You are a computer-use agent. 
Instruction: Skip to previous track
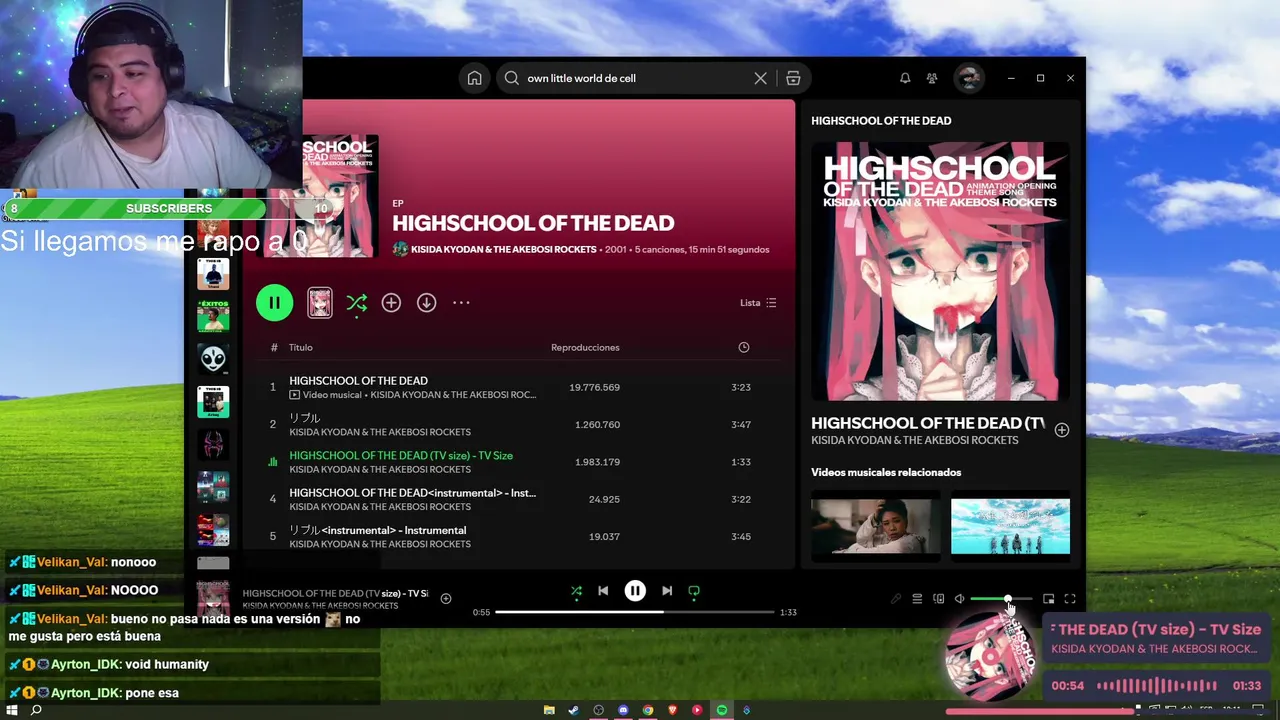[603, 591]
